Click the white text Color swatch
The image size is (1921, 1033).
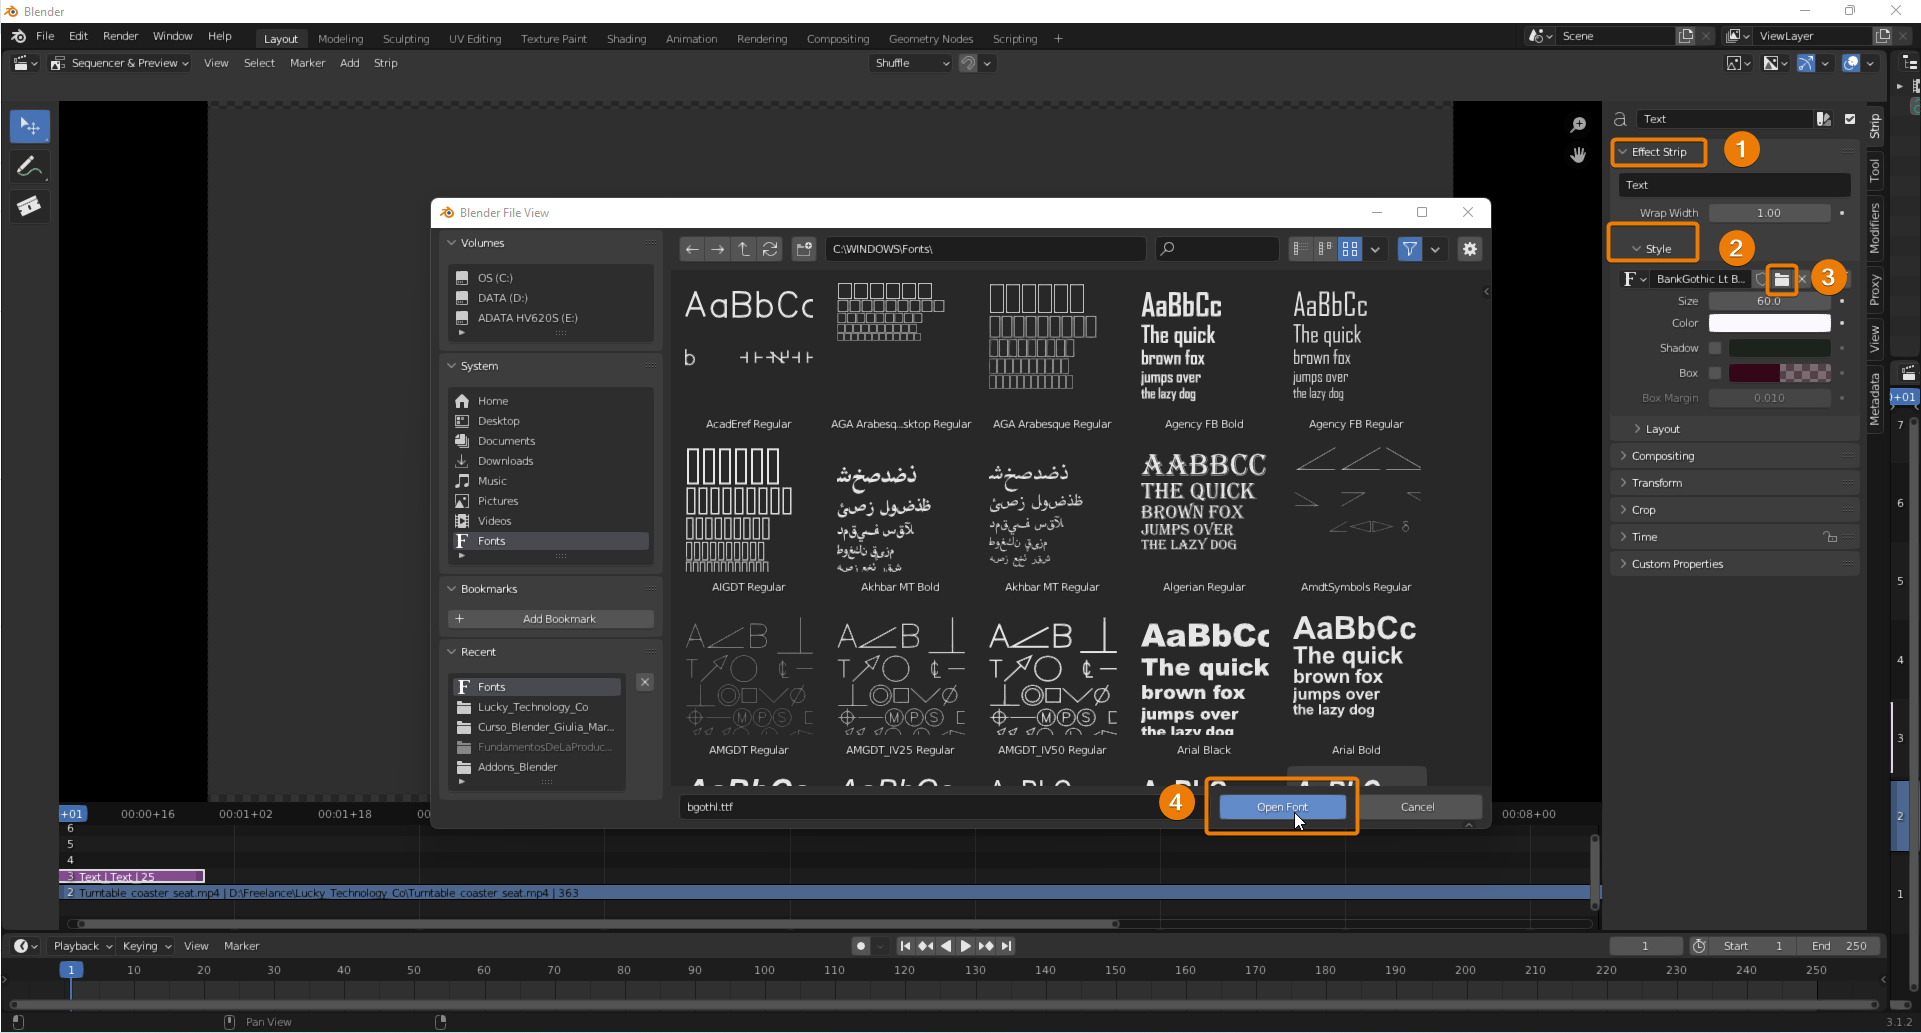coord(1769,323)
